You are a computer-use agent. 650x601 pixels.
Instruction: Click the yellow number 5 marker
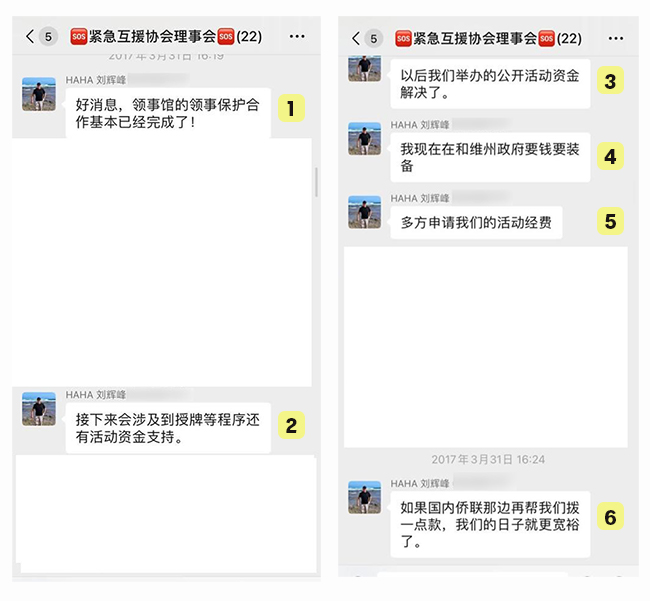tap(610, 221)
